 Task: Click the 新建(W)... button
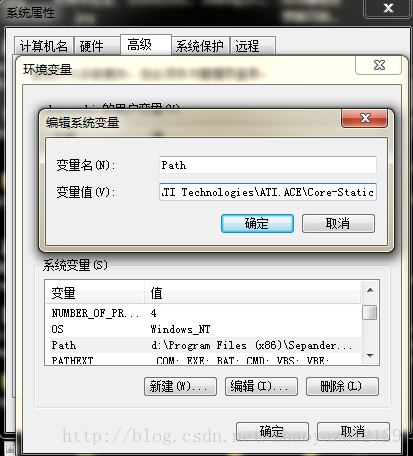[x=180, y=387]
